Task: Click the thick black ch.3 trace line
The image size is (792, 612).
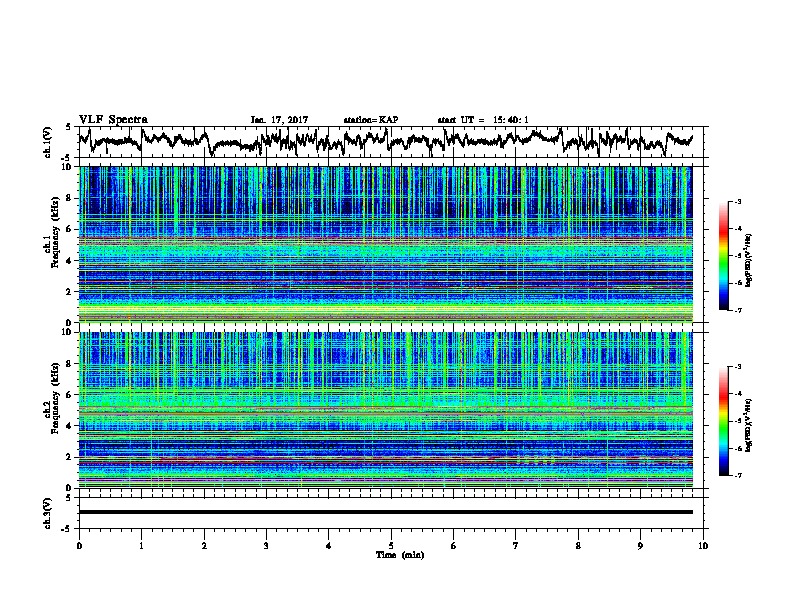Action: [x=385, y=512]
